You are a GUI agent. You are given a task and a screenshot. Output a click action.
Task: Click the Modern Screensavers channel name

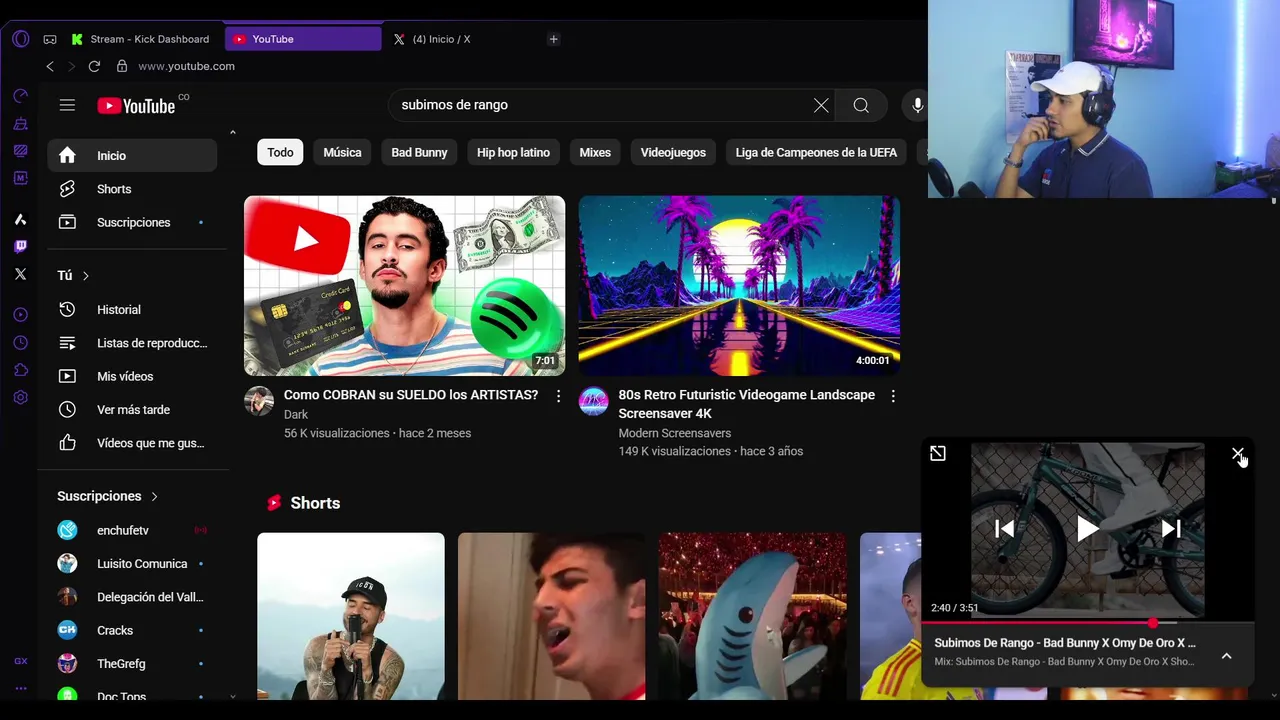(x=675, y=433)
